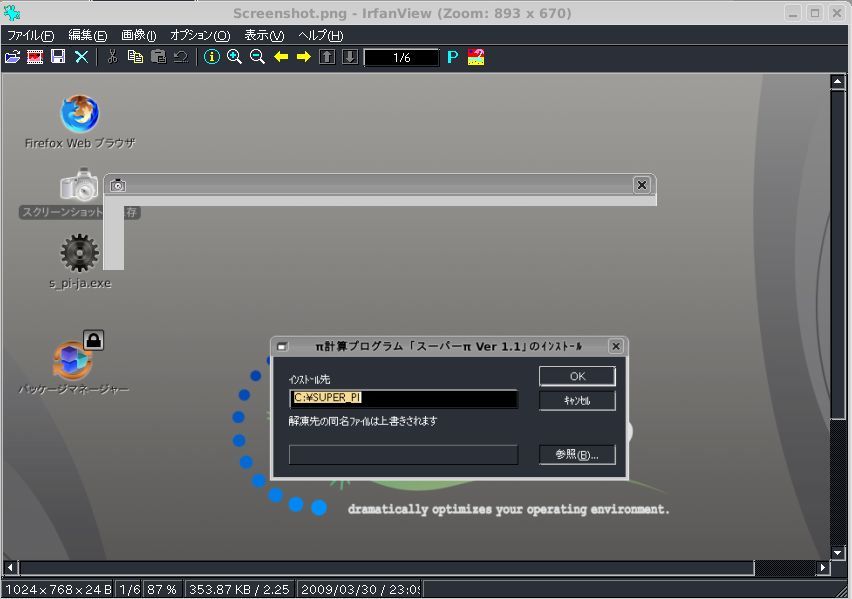
Task: Minimize the IrfanView window
Action: coord(793,13)
